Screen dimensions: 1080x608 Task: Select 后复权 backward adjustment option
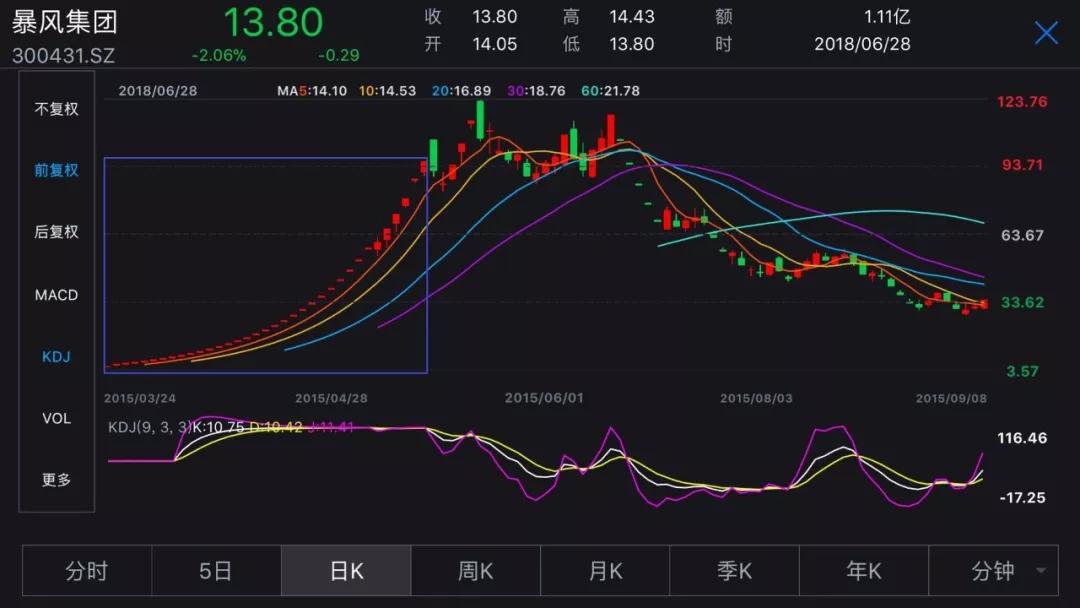(x=56, y=231)
